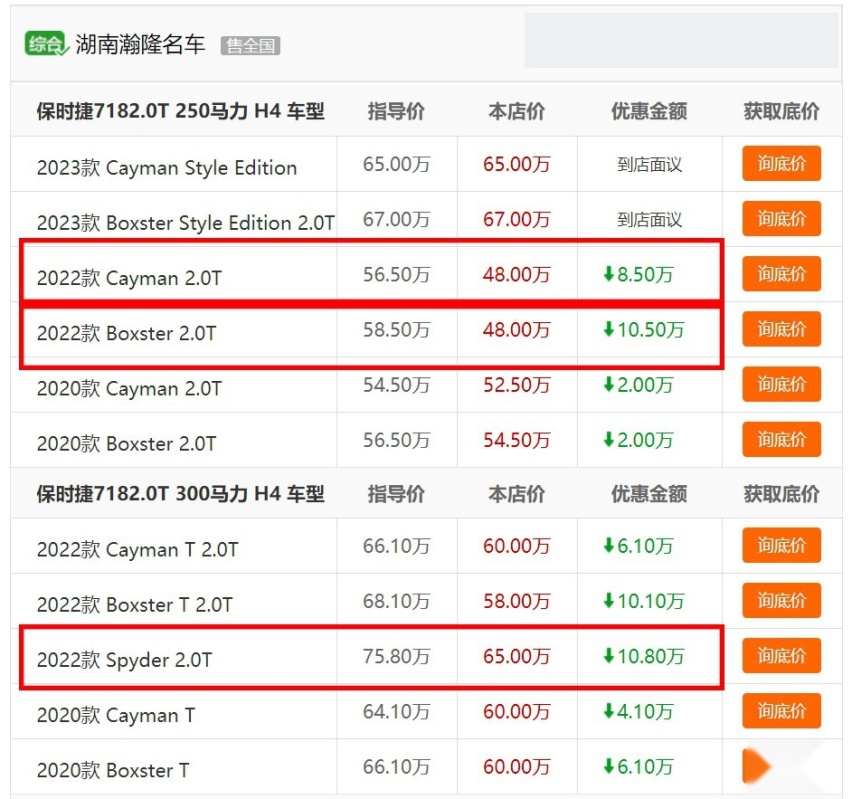Click 到店面议 in Cayman Style Edition row
Screen dimensions: 852x799
coord(649,165)
